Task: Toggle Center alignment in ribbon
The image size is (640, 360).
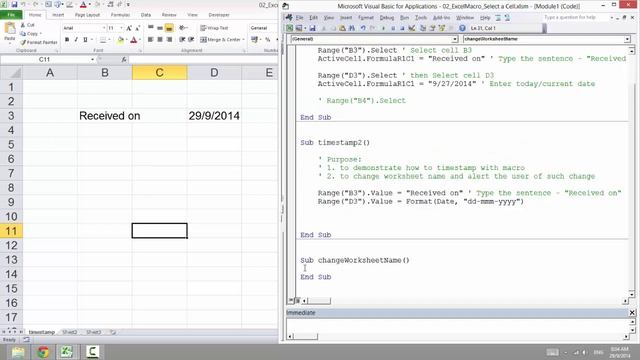Action: pyautogui.click(x=160, y=40)
